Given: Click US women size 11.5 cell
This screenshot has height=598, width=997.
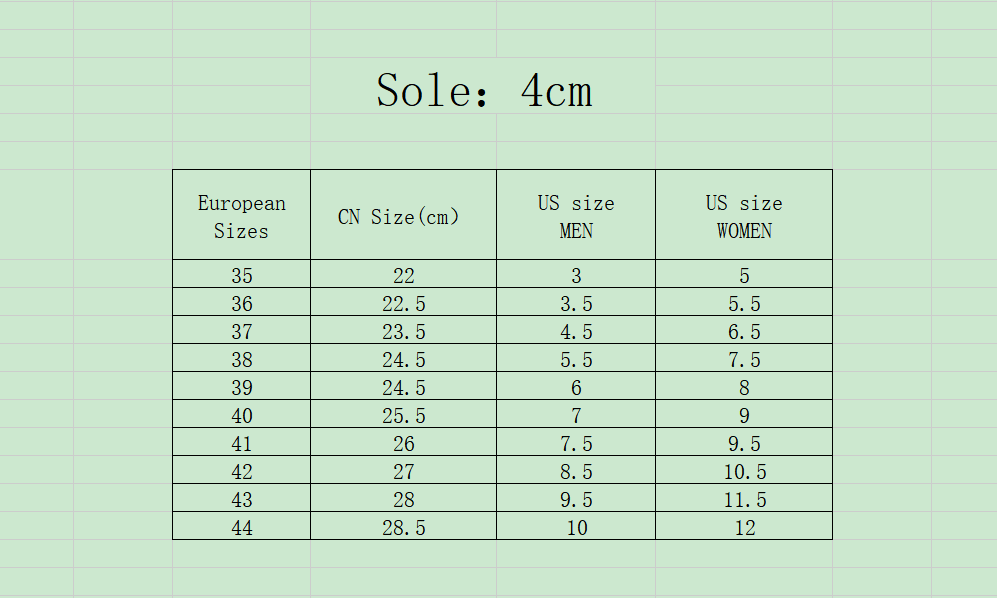Looking at the screenshot, I should [x=744, y=499].
